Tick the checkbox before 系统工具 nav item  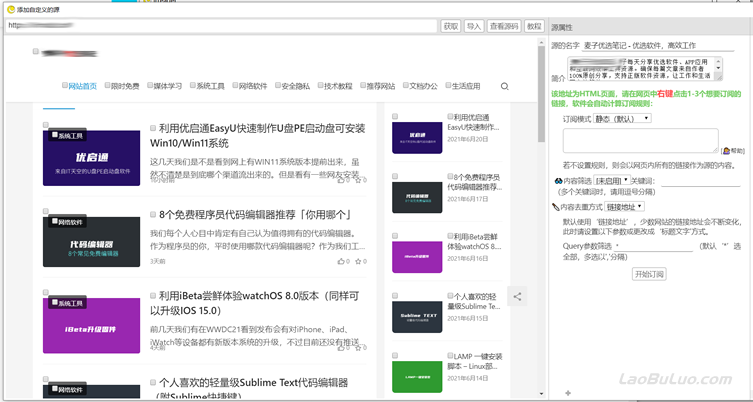coord(193,85)
